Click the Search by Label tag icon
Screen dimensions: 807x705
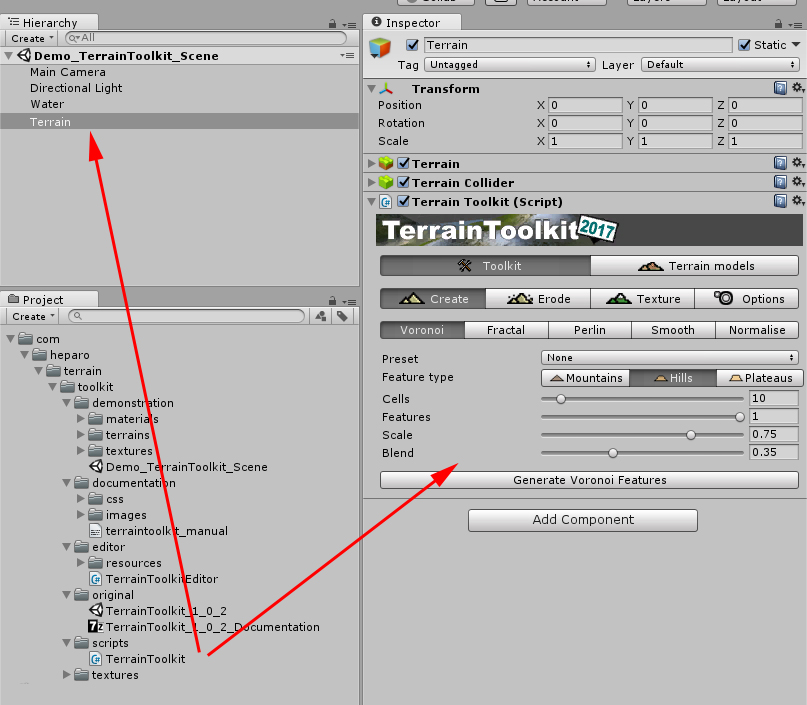[x=342, y=316]
